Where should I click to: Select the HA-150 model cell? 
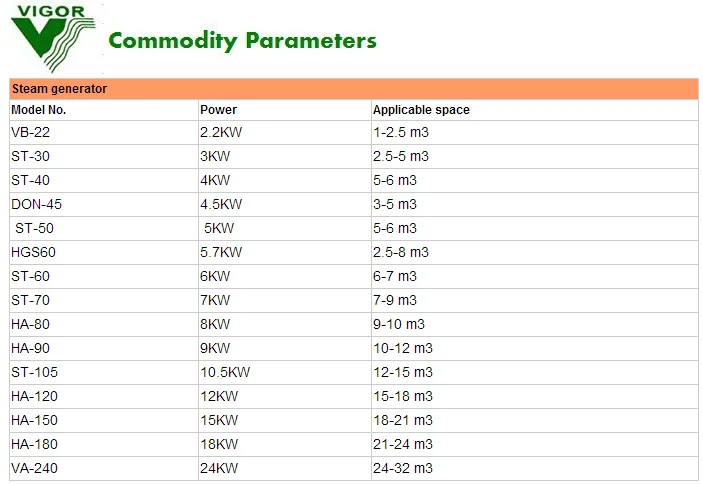[x=104, y=420]
